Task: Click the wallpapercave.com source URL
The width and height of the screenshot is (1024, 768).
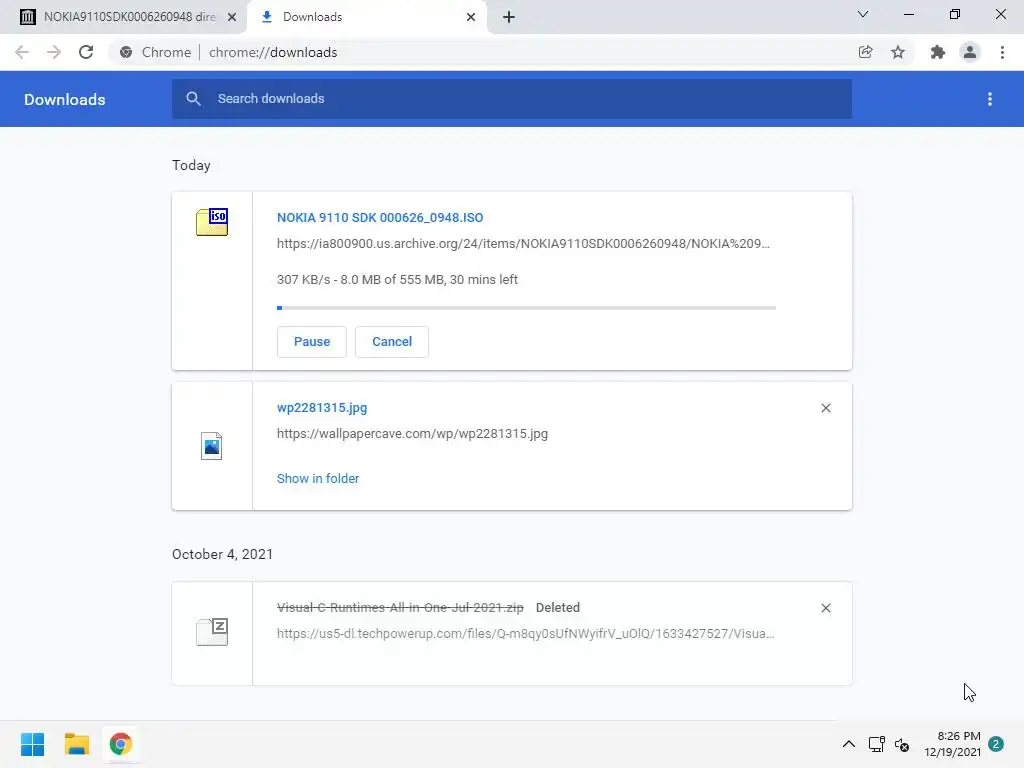Action: point(412,434)
